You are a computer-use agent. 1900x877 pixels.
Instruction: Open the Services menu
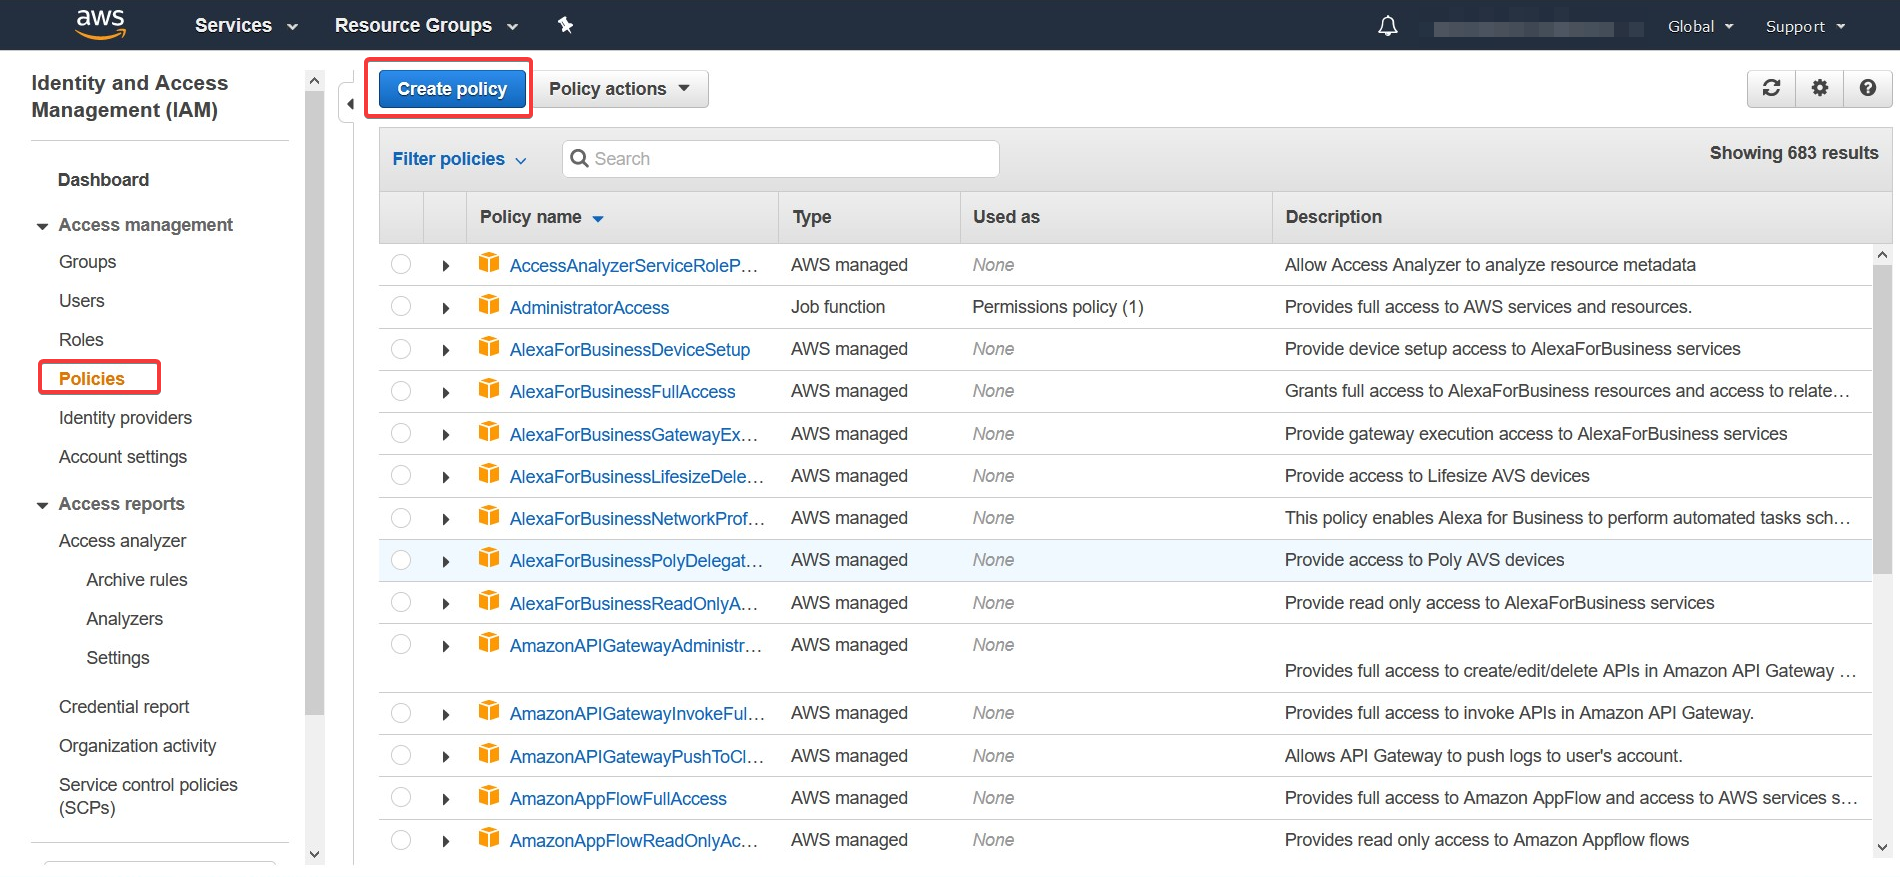click(x=246, y=25)
